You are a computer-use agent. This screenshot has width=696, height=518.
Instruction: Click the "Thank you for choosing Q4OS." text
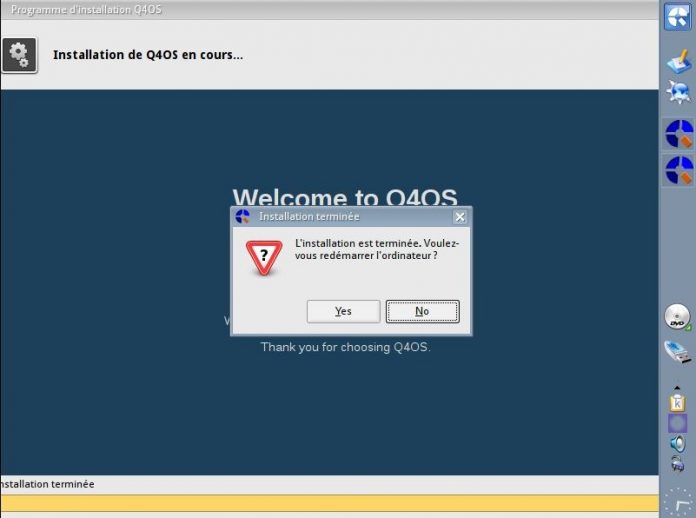click(345, 347)
